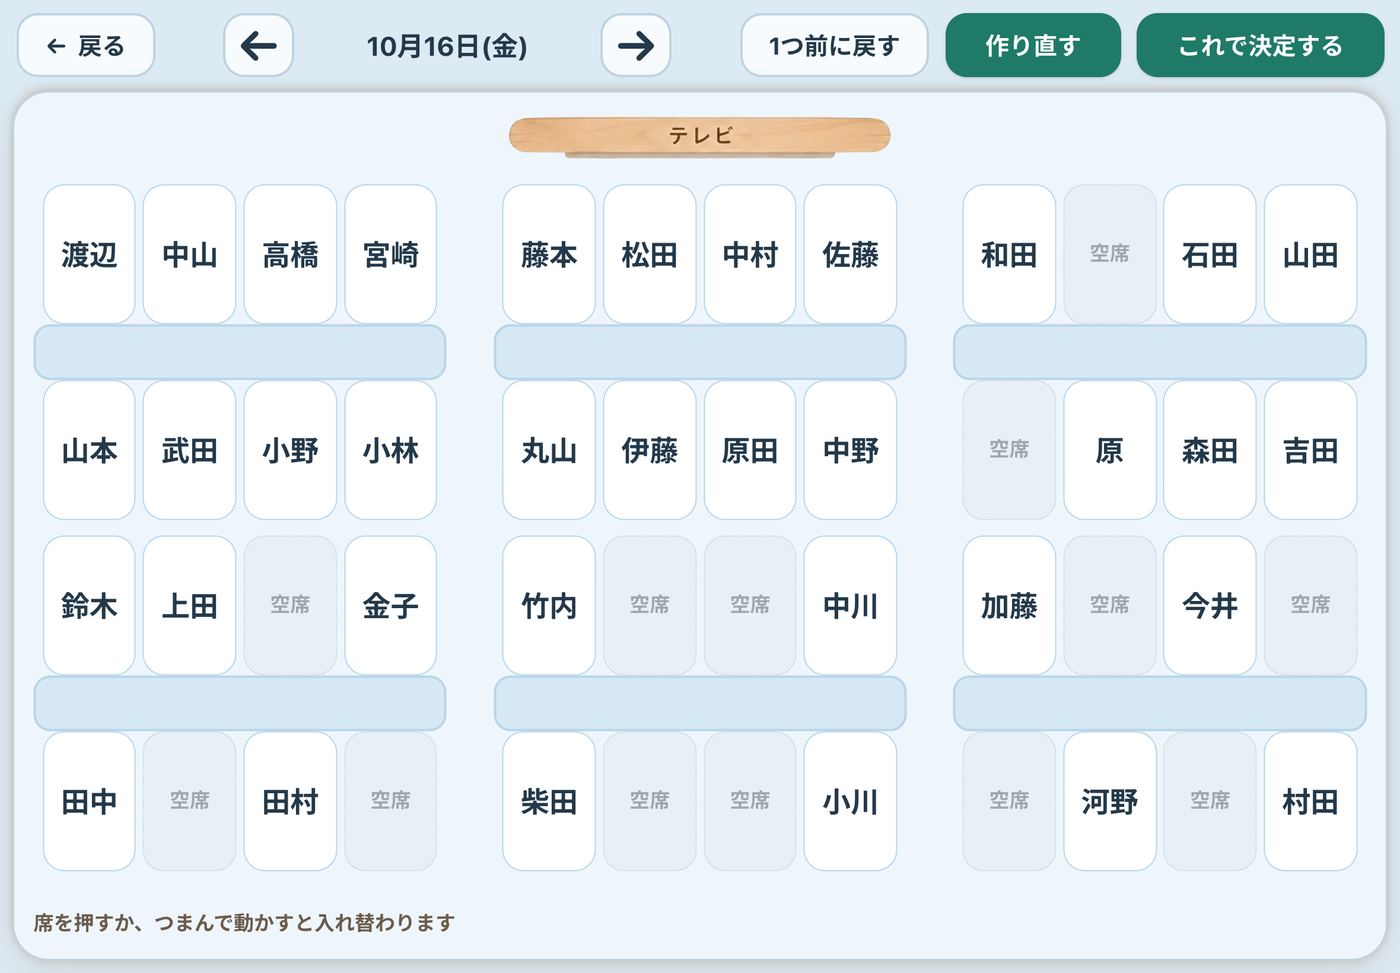Screen dimensions: 1400x973
Task: Tap the 柴田 seat
Action: pyautogui.click(x=549, y=801)
